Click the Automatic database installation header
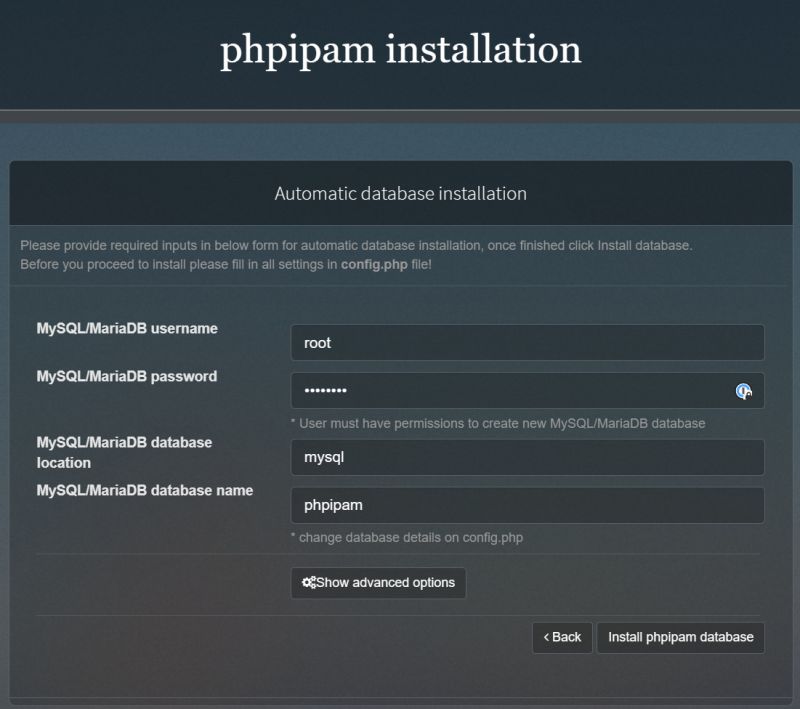Screen dimensions: 800x709 (400, 196)
